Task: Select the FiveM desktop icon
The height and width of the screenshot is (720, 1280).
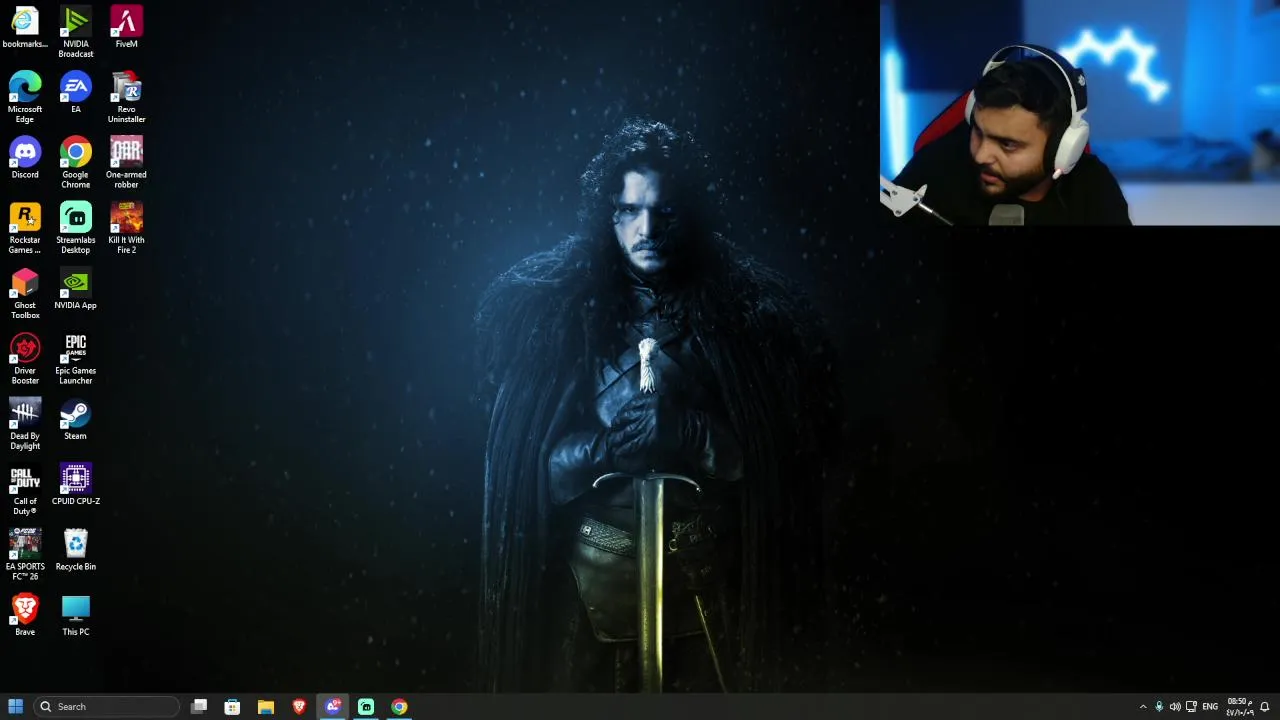Action: pos(126,27)
